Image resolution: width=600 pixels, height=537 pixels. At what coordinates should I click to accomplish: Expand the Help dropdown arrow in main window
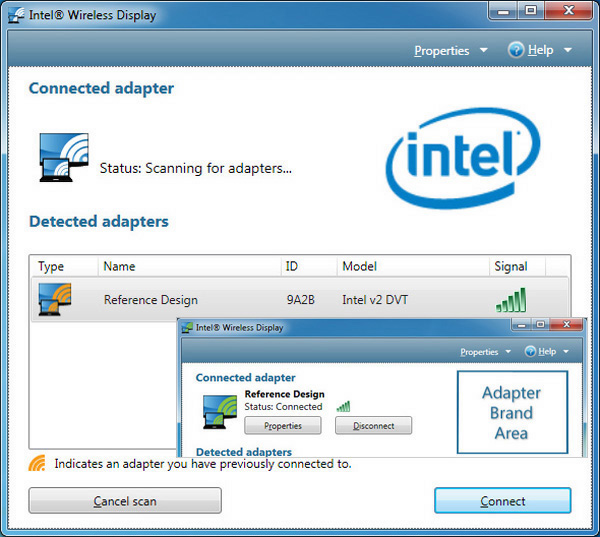568,50
